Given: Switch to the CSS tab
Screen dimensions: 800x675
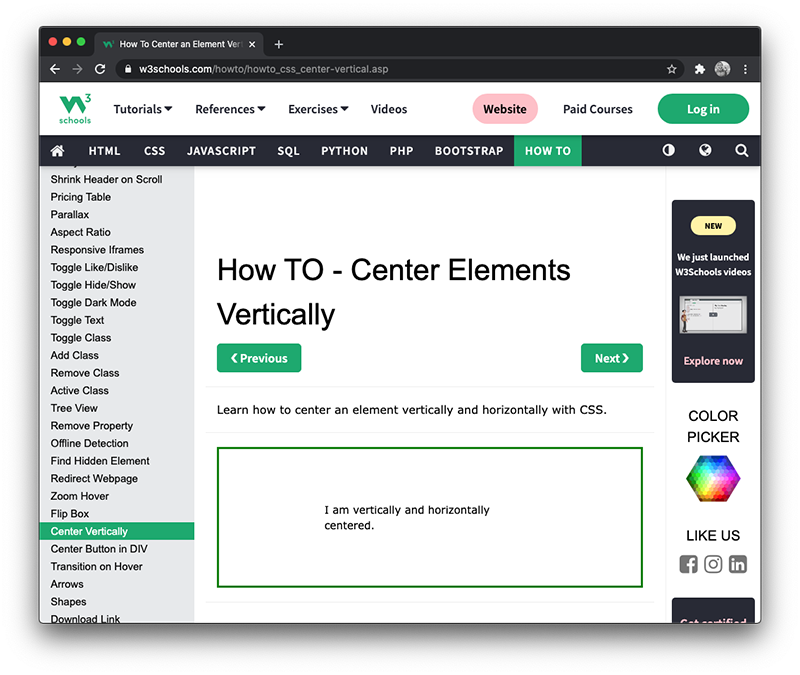Looking at the screenshot, I should tap(154, 150).
